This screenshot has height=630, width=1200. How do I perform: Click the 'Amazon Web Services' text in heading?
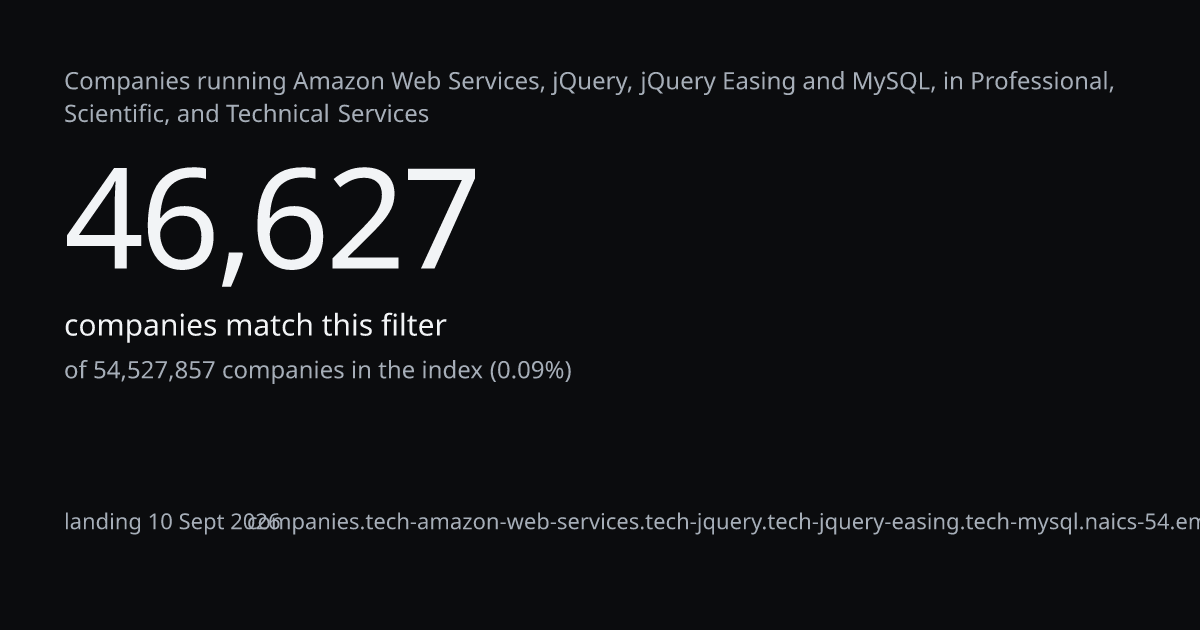pos(419,81)
